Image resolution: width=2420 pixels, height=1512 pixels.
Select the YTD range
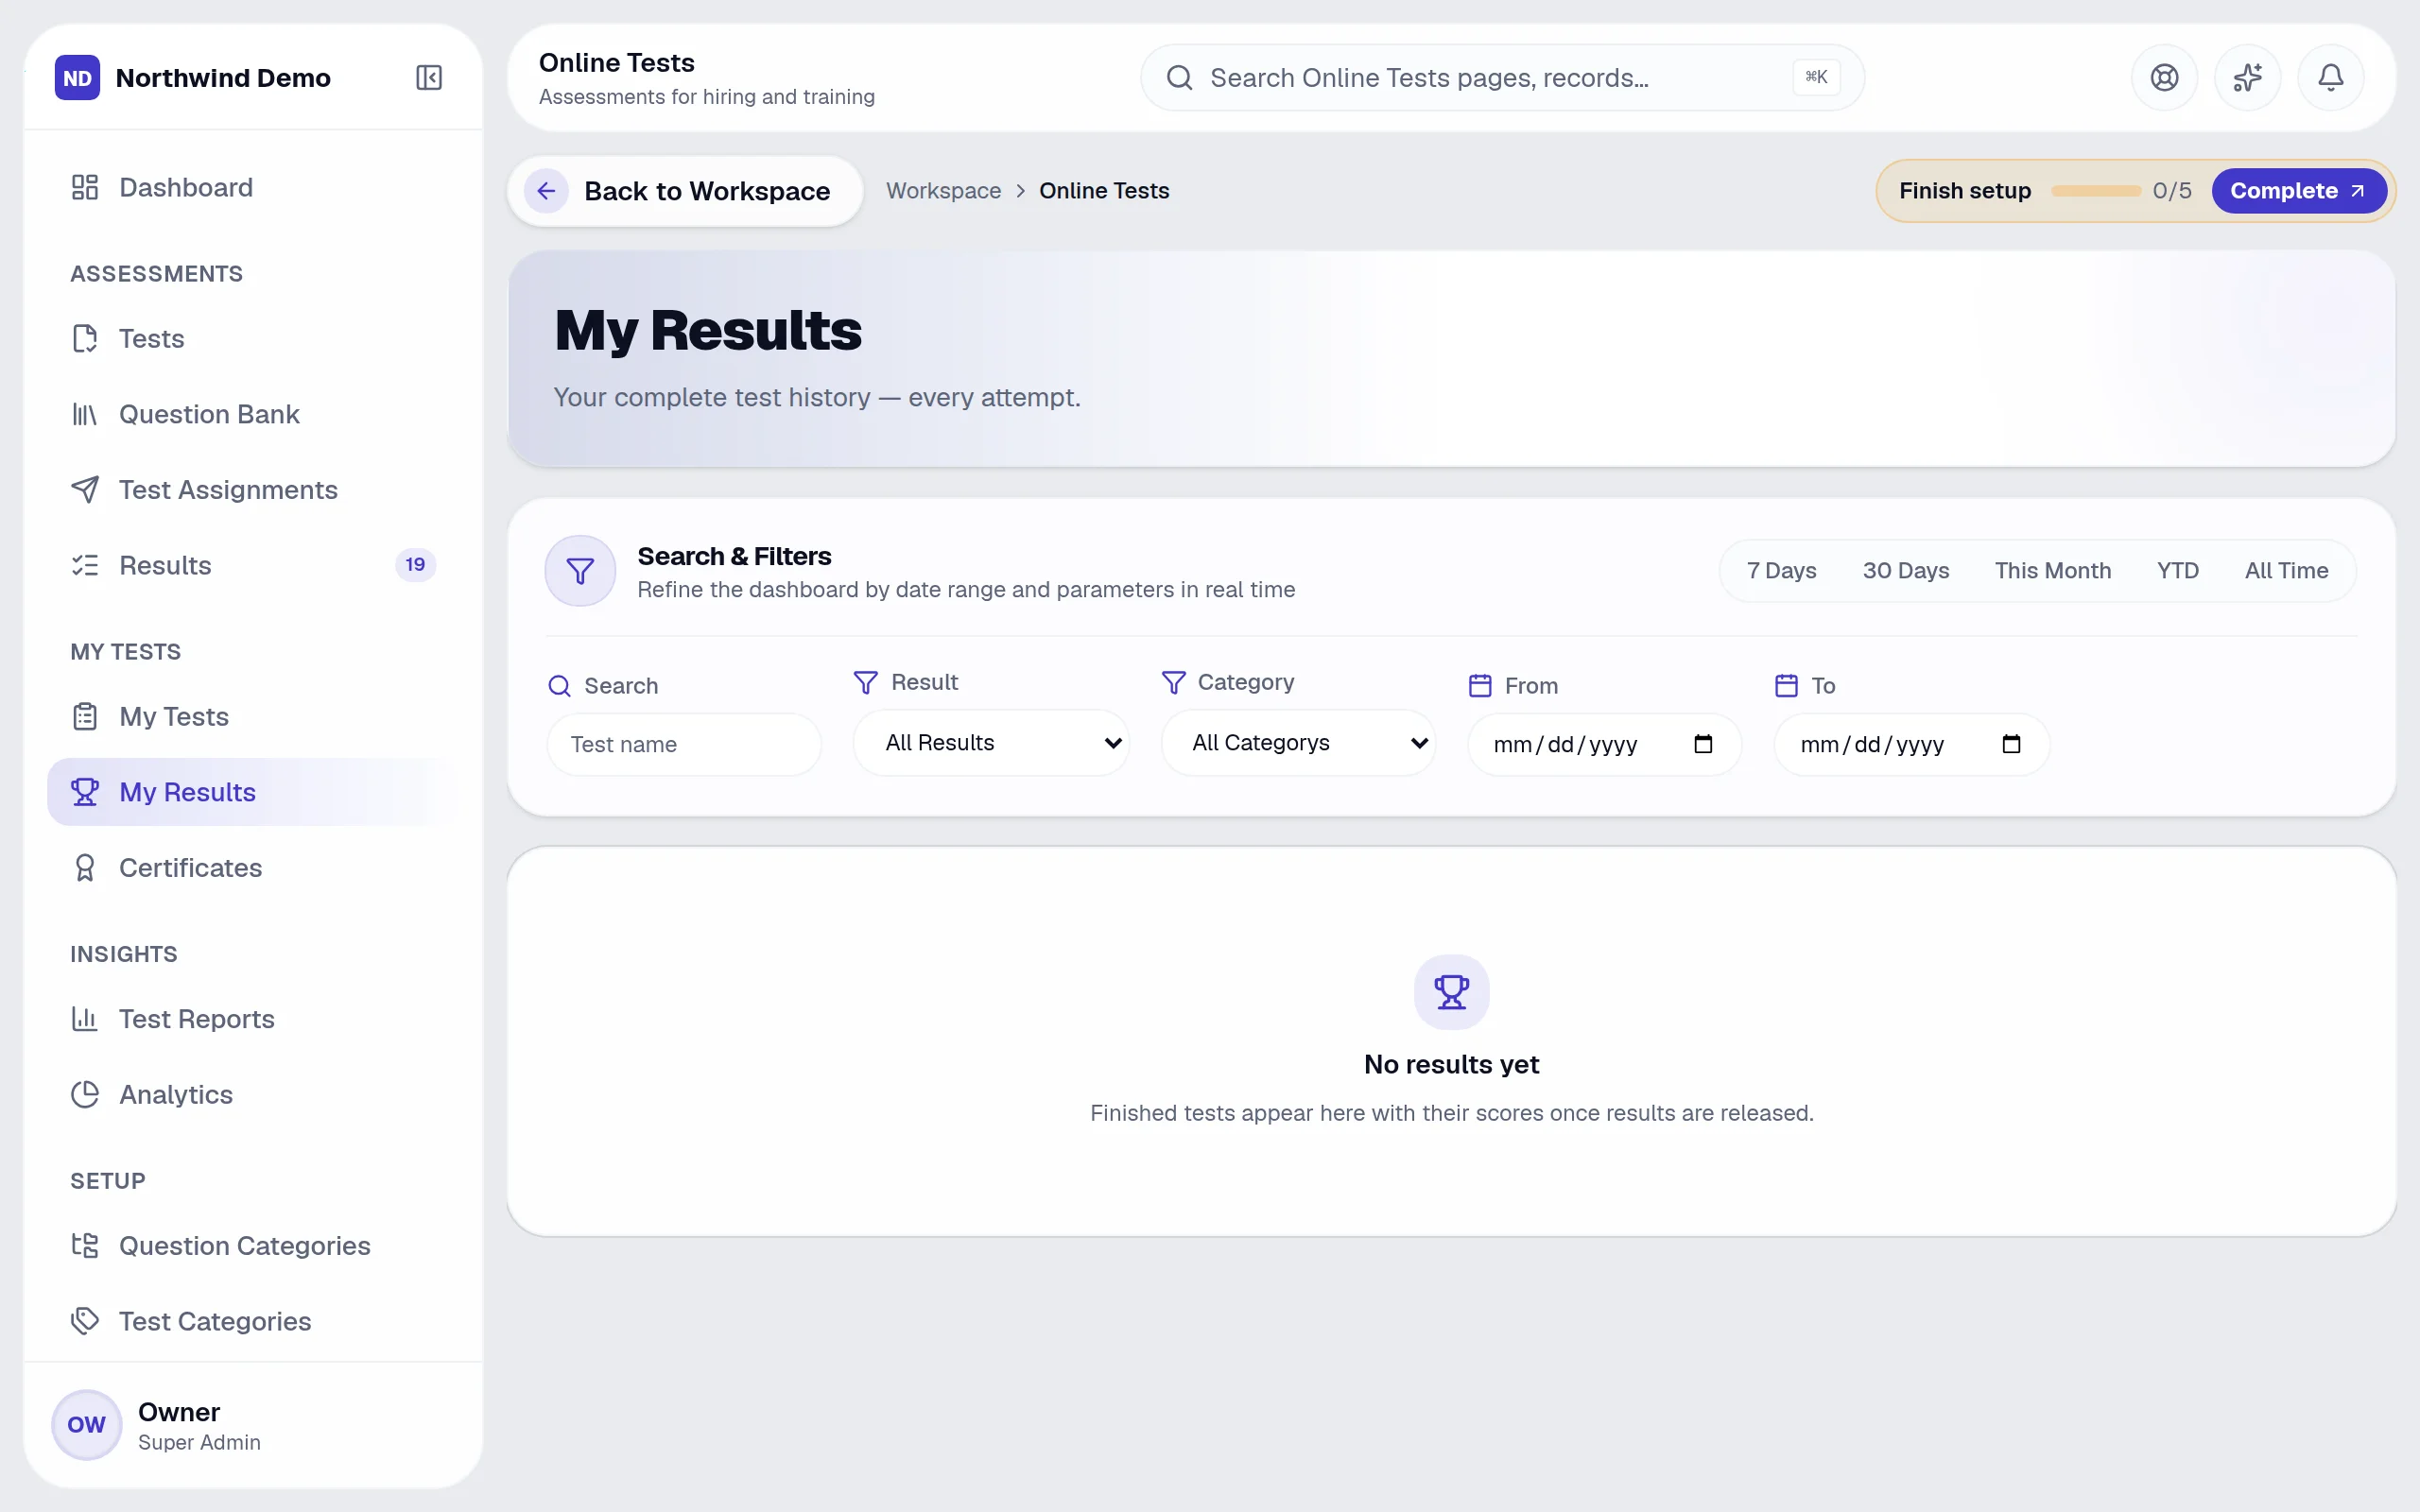point(2177,571)
